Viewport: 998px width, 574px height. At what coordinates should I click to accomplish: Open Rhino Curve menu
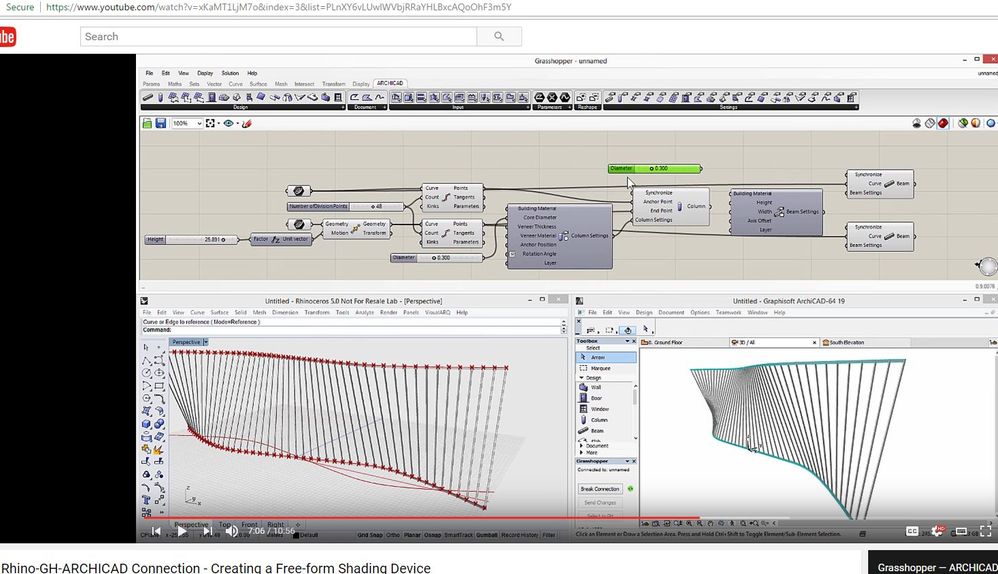point(197,312)
